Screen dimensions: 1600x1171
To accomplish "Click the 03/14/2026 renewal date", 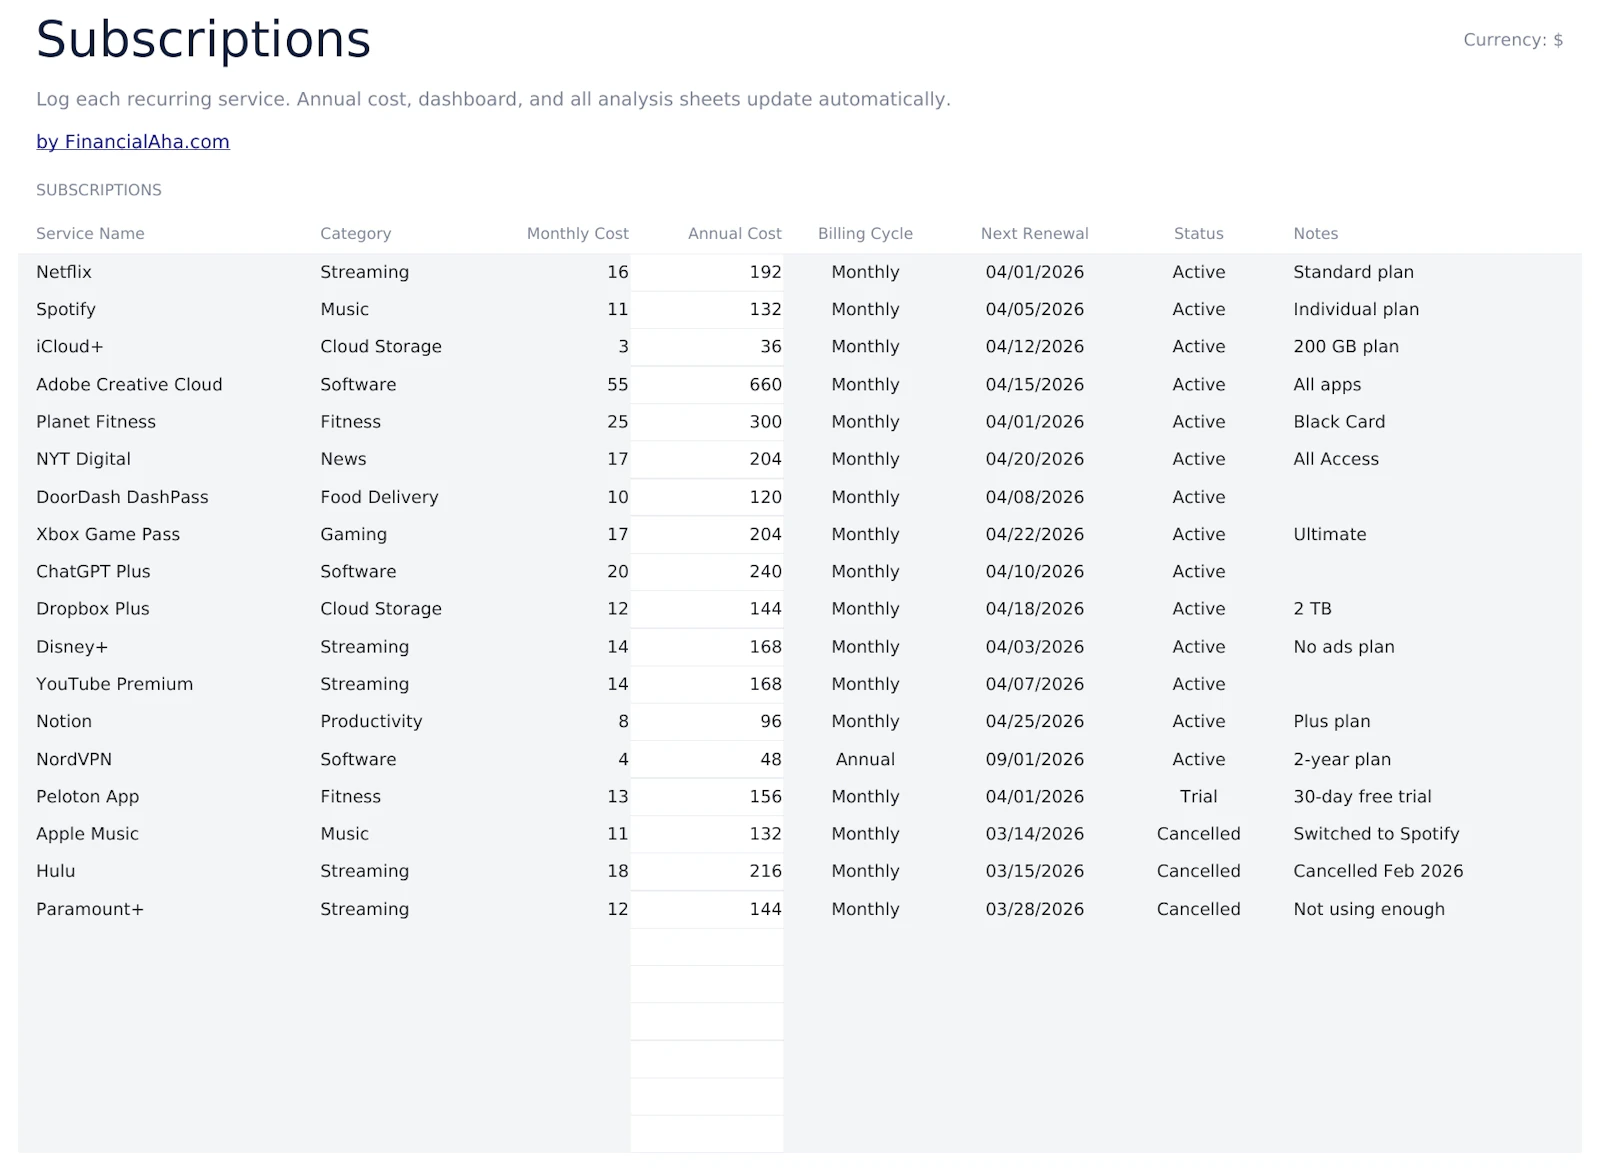I will coord(1035,833).
